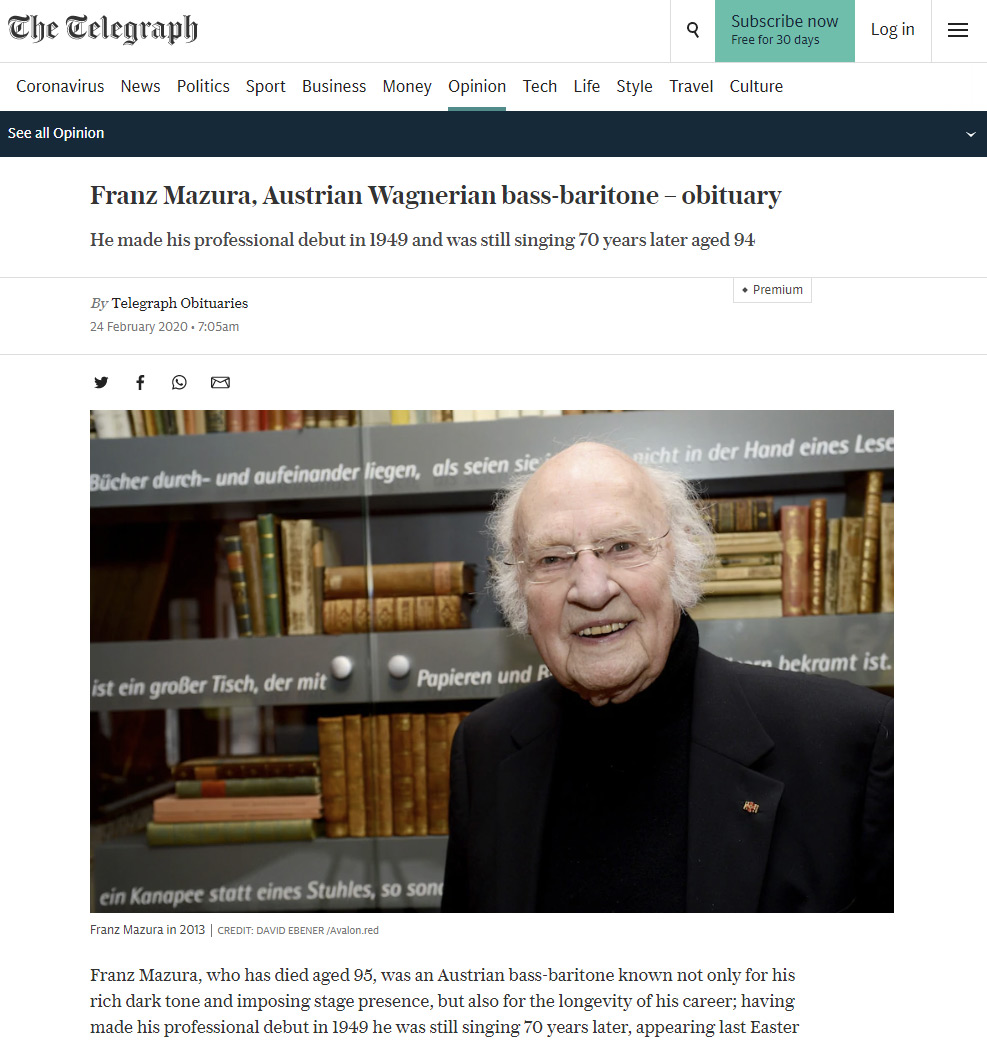Open the Opinion tab
This screenshot has height=1040, width=987.
tap(477, 86)
